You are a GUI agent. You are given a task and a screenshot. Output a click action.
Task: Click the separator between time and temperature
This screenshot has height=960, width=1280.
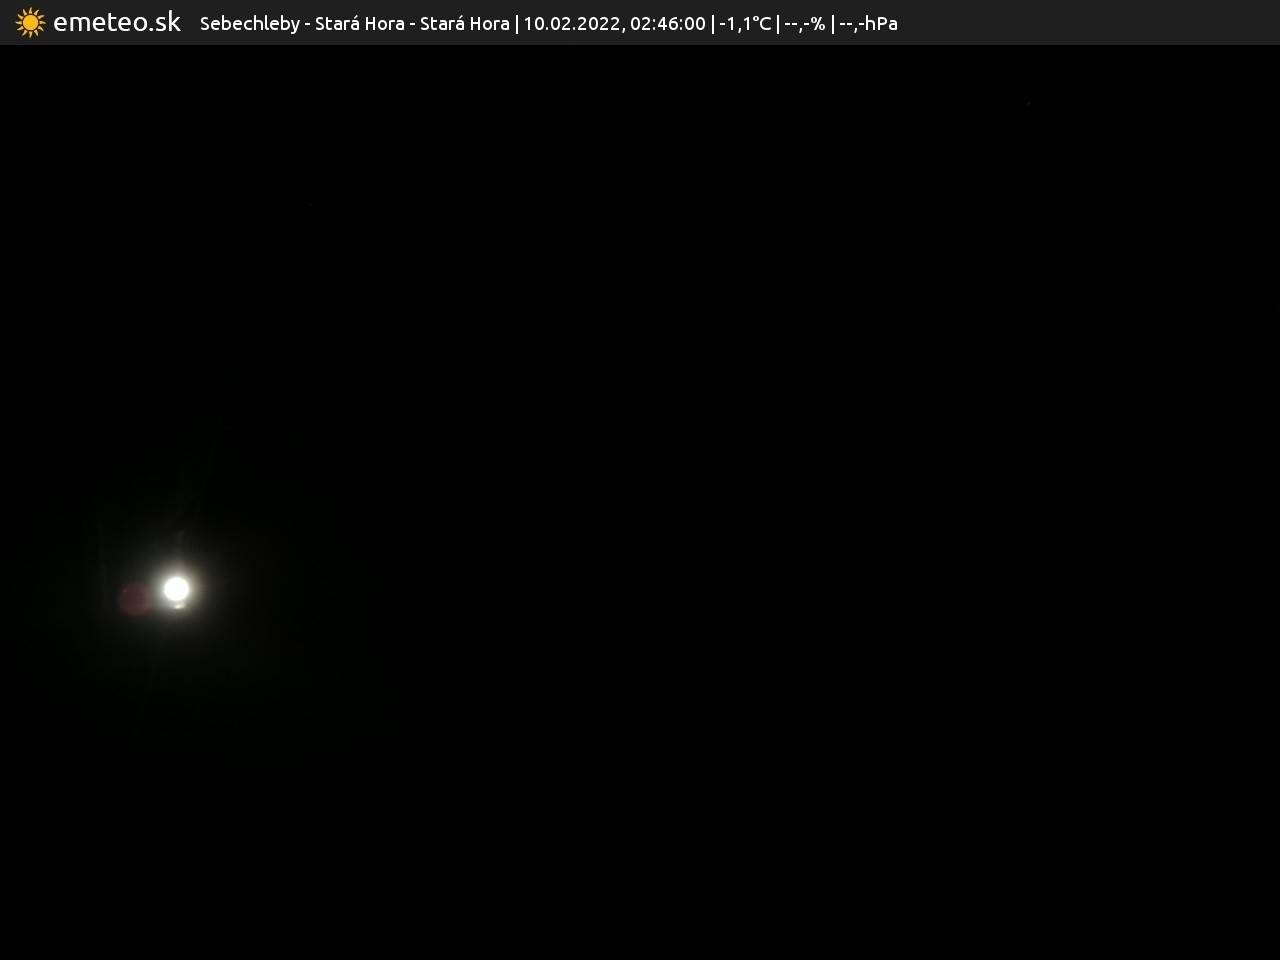click(712, 23)
